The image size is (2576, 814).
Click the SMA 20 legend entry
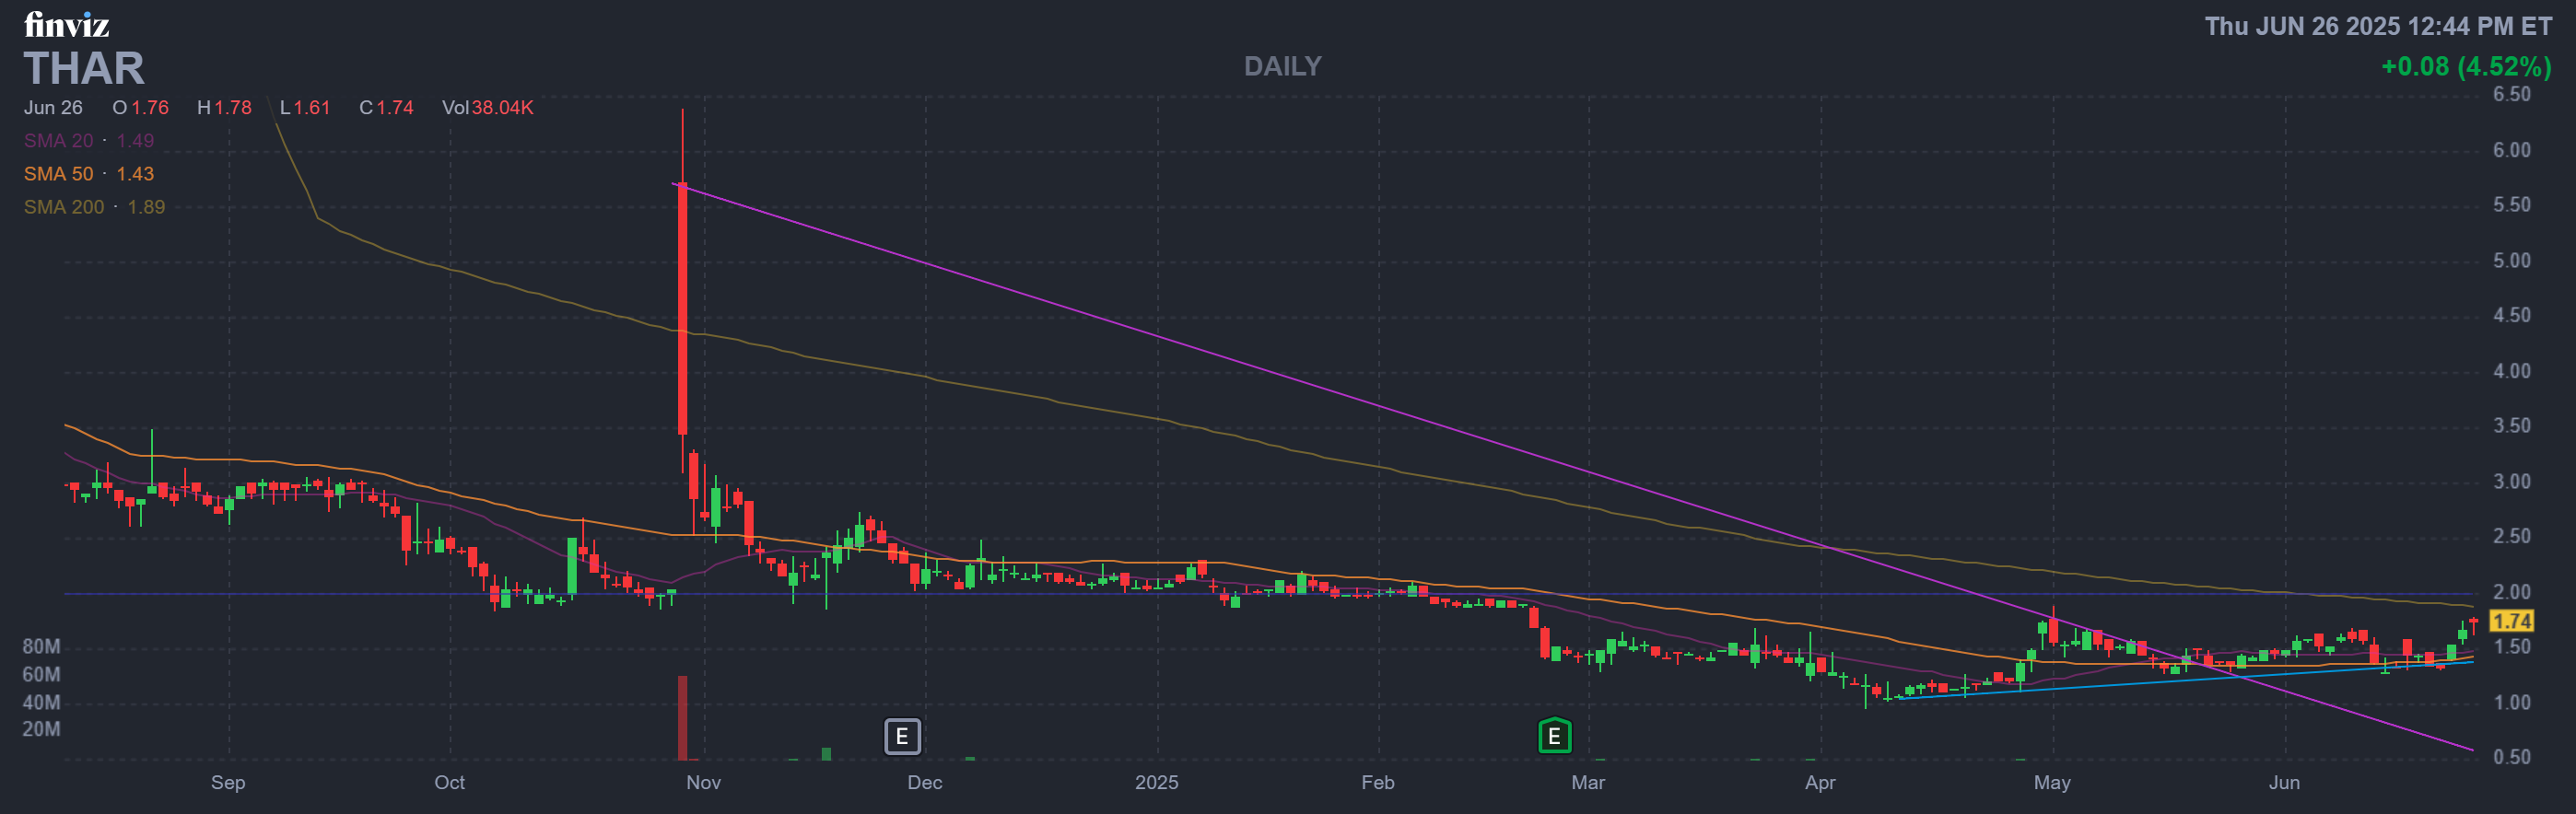[x=89, y=141]
